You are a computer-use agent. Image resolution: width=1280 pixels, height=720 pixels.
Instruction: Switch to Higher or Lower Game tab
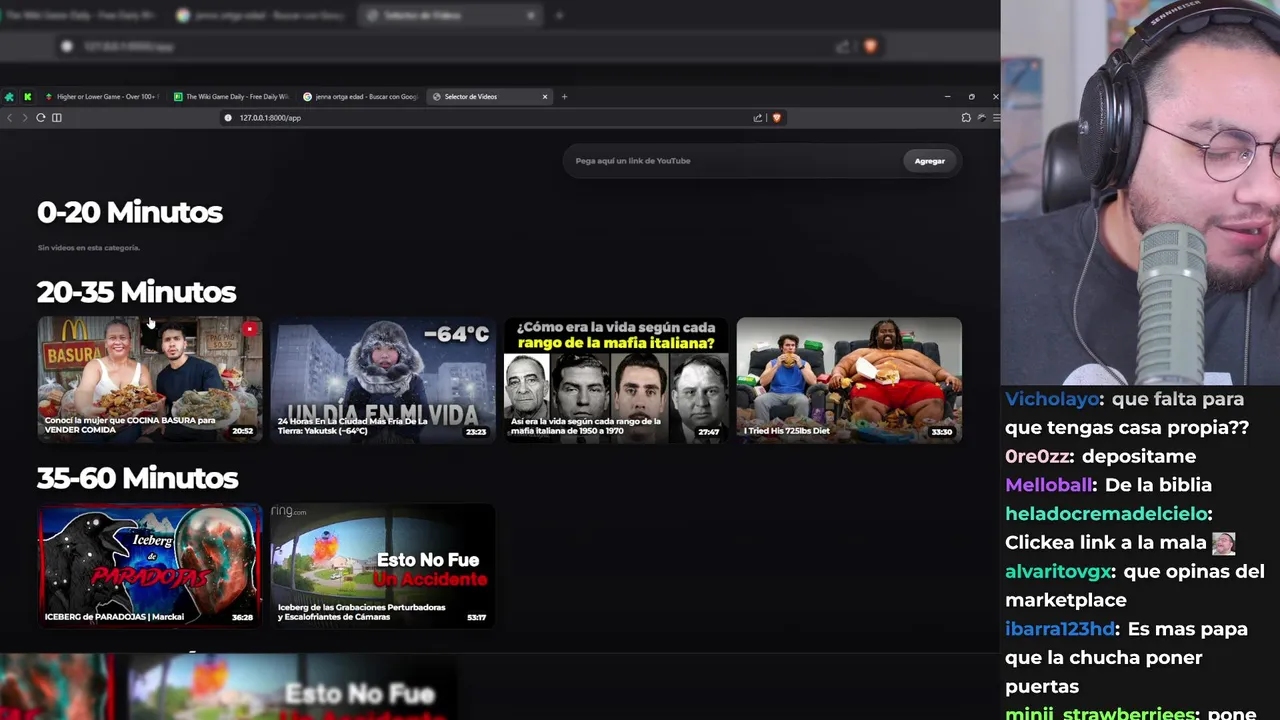(x=100, y=97)
